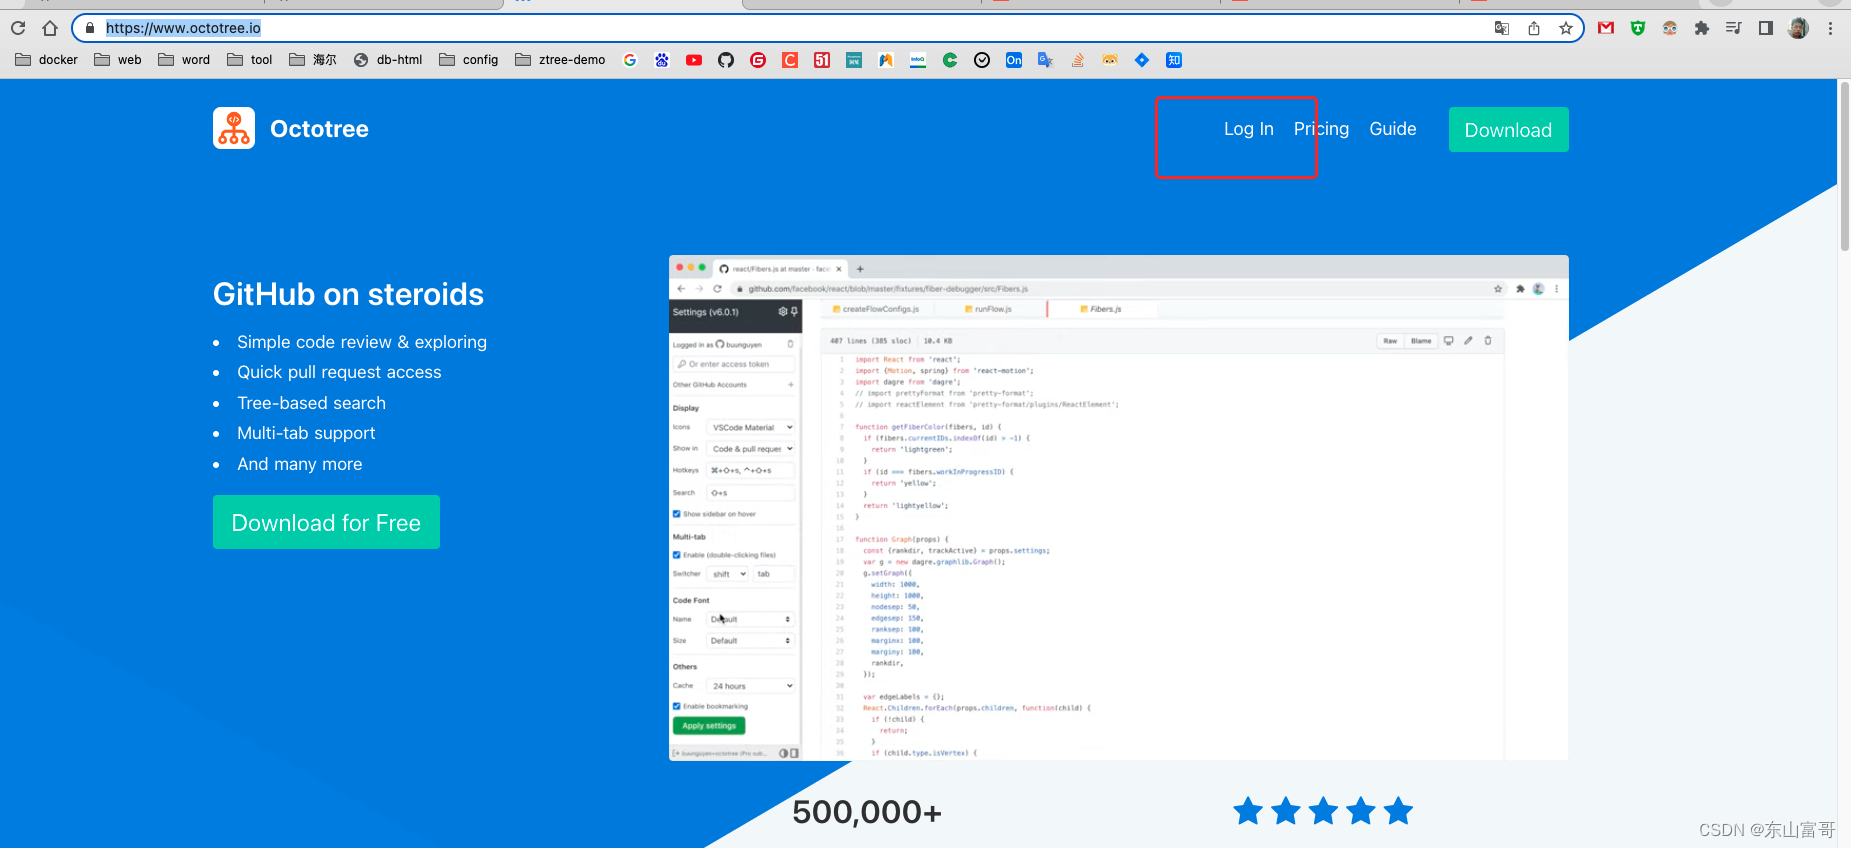Open the ztree-demo bookmarks folder
The image size is (1851, 848).
coord(560,60)
